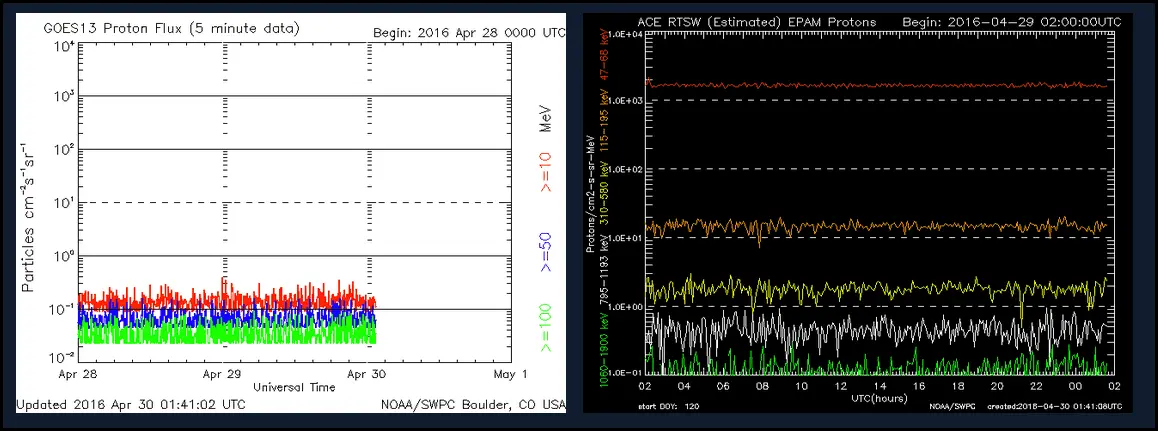Click the ACE RTSW EPAM Protons title
Viewport: 1158px width, 431px height.
coord(756,21)
